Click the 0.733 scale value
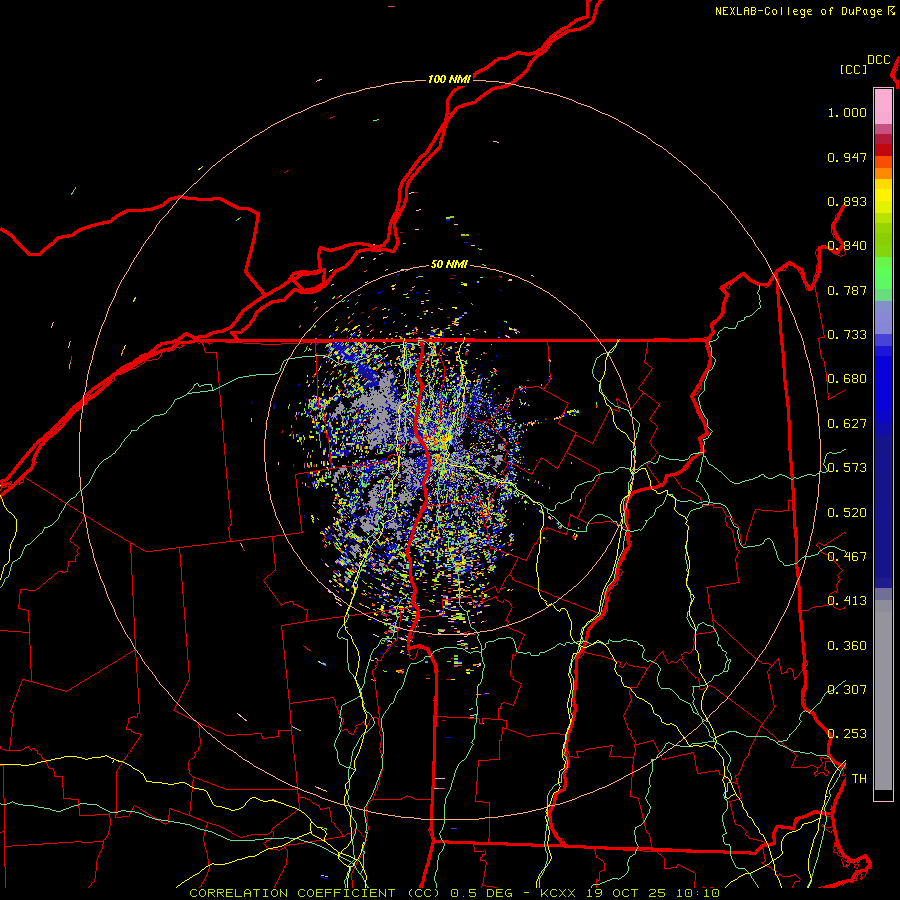Viewport: 900px width, 900px height. pyautogui.click(x=847, y=335)
